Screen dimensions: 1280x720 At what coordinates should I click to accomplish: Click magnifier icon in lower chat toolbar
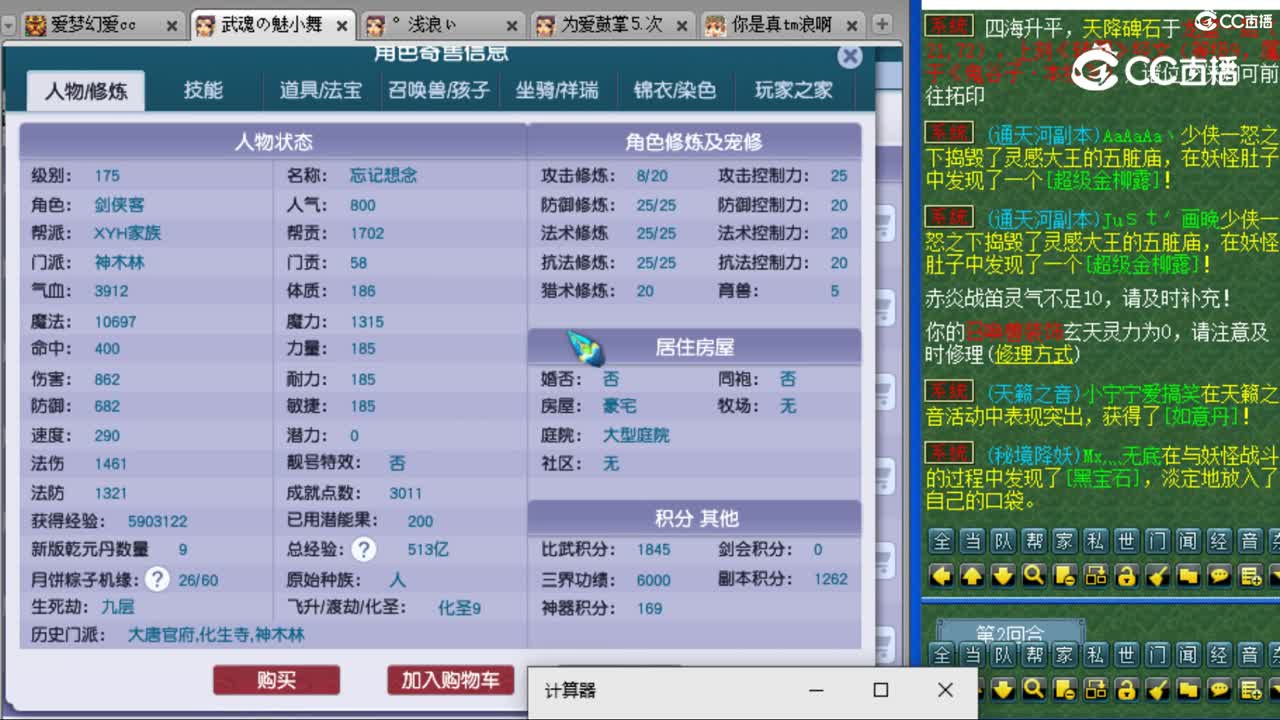[x=1034, y=689]
